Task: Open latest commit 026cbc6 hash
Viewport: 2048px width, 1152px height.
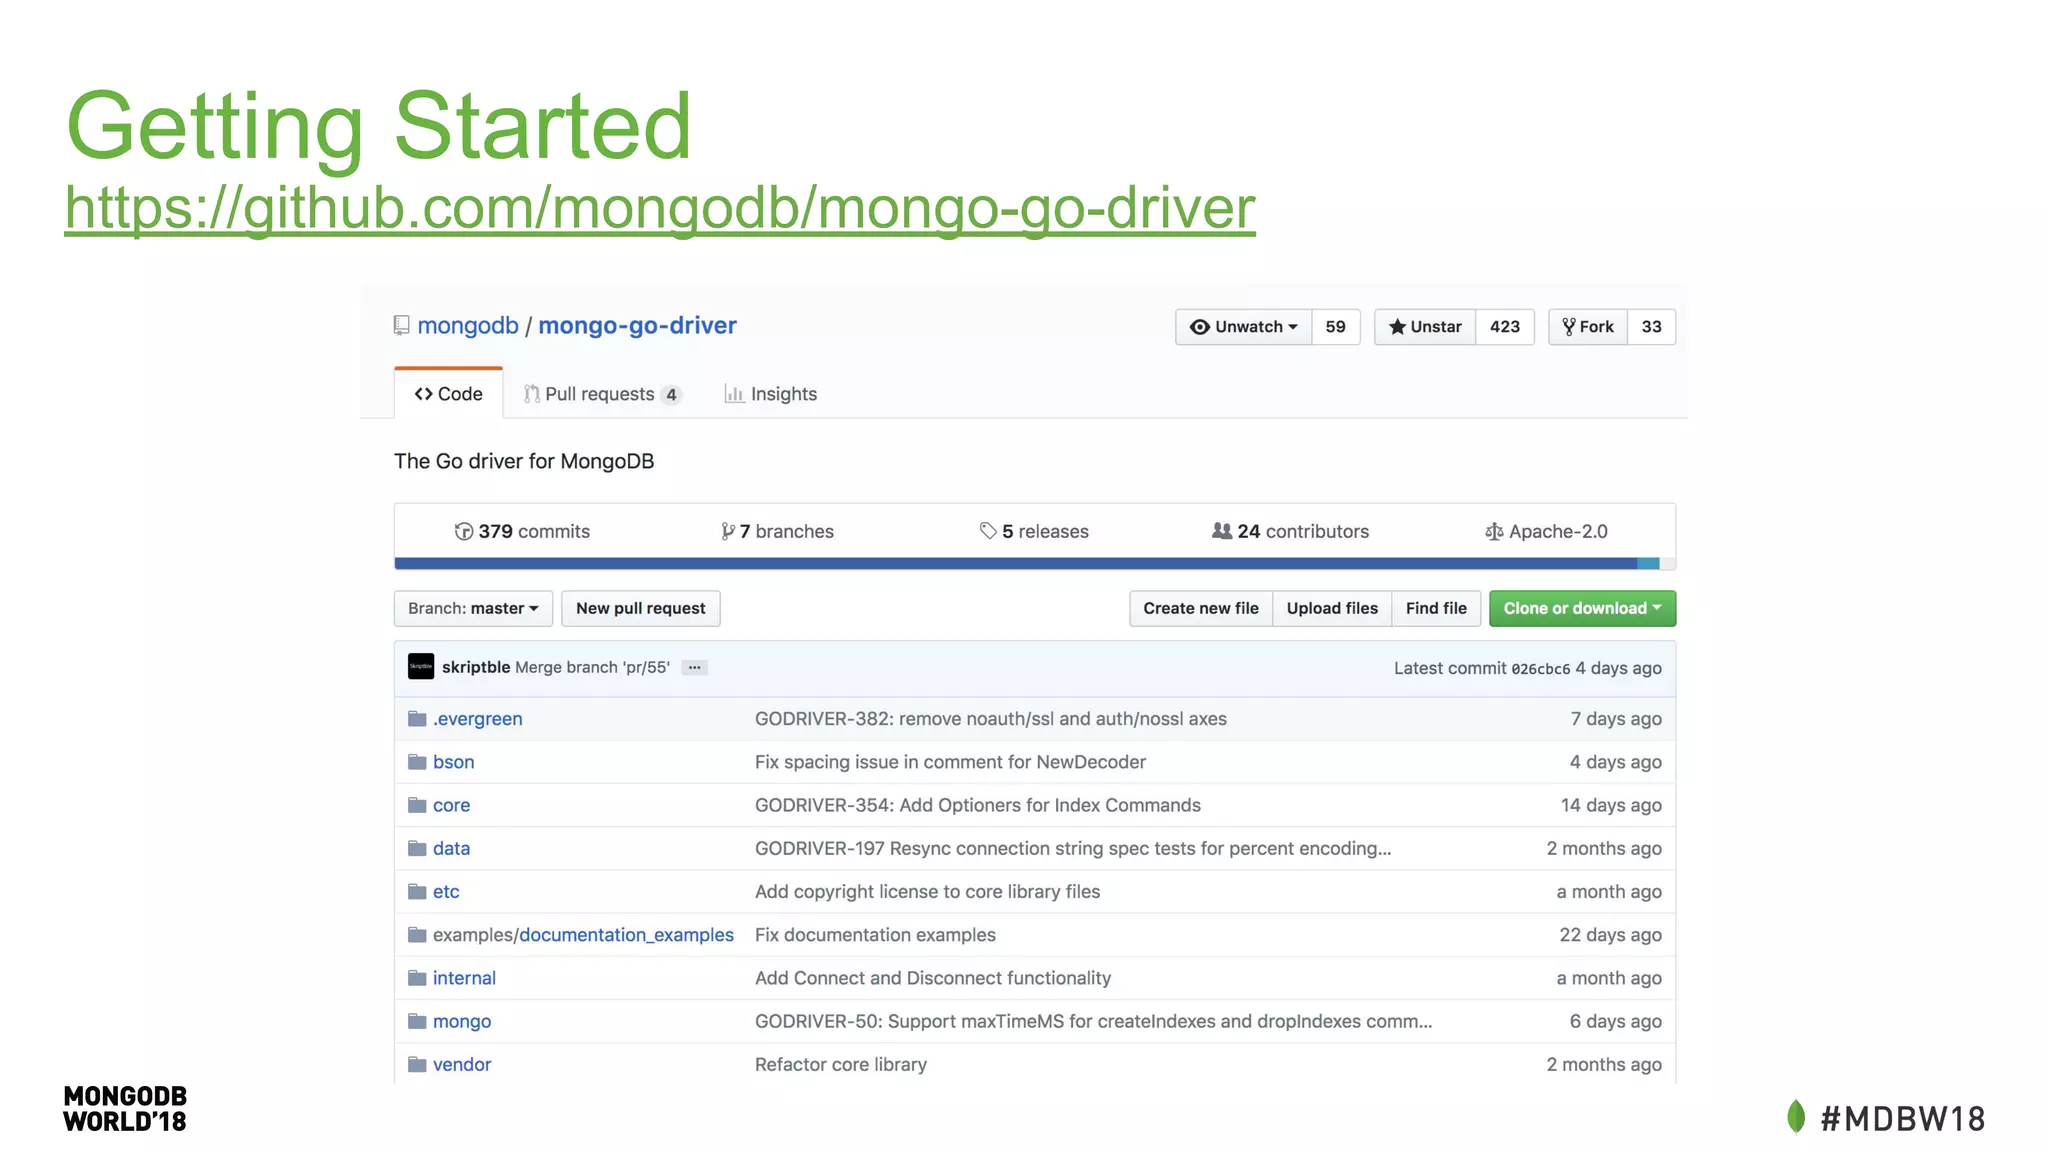Action: coord(1540,669)
